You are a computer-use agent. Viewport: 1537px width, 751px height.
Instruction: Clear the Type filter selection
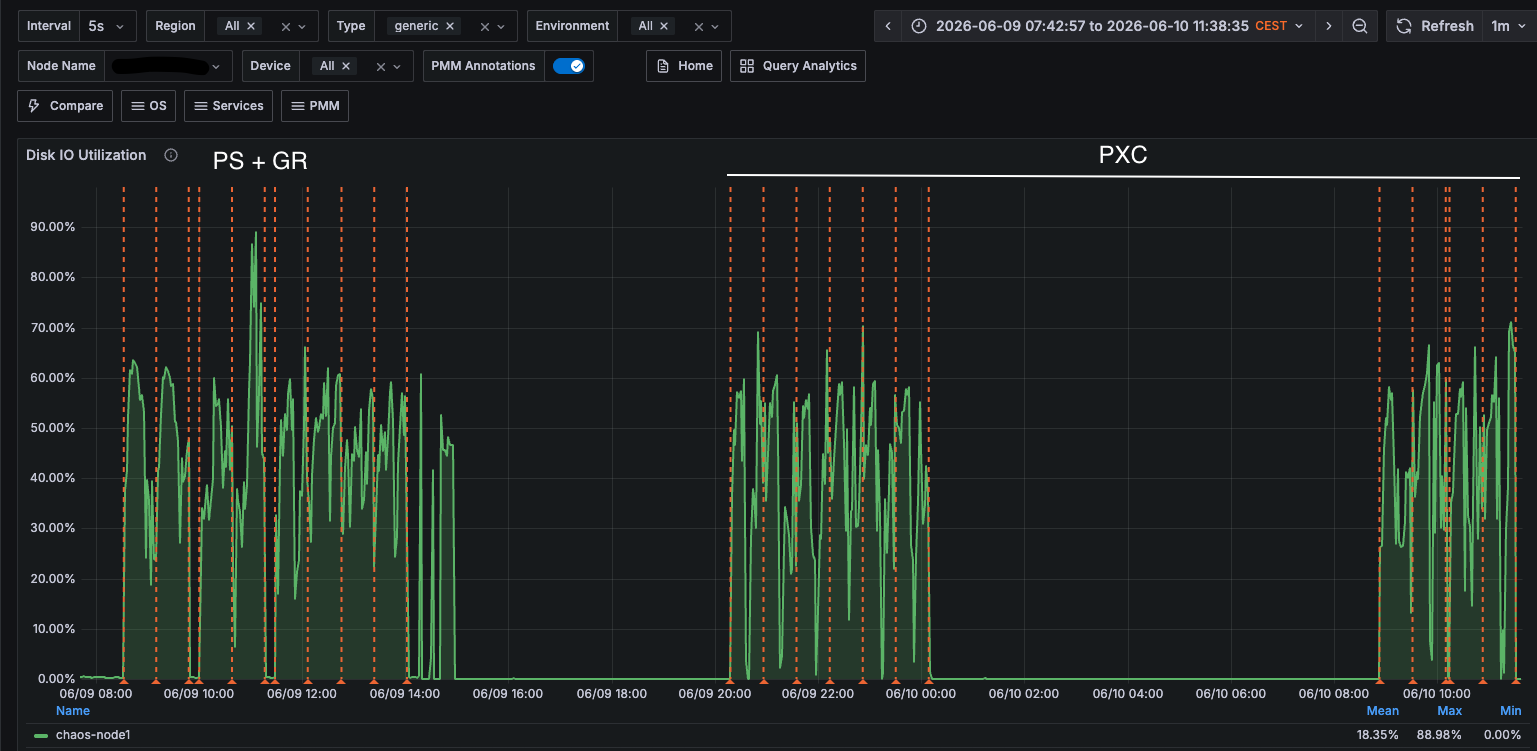(485, 27)
